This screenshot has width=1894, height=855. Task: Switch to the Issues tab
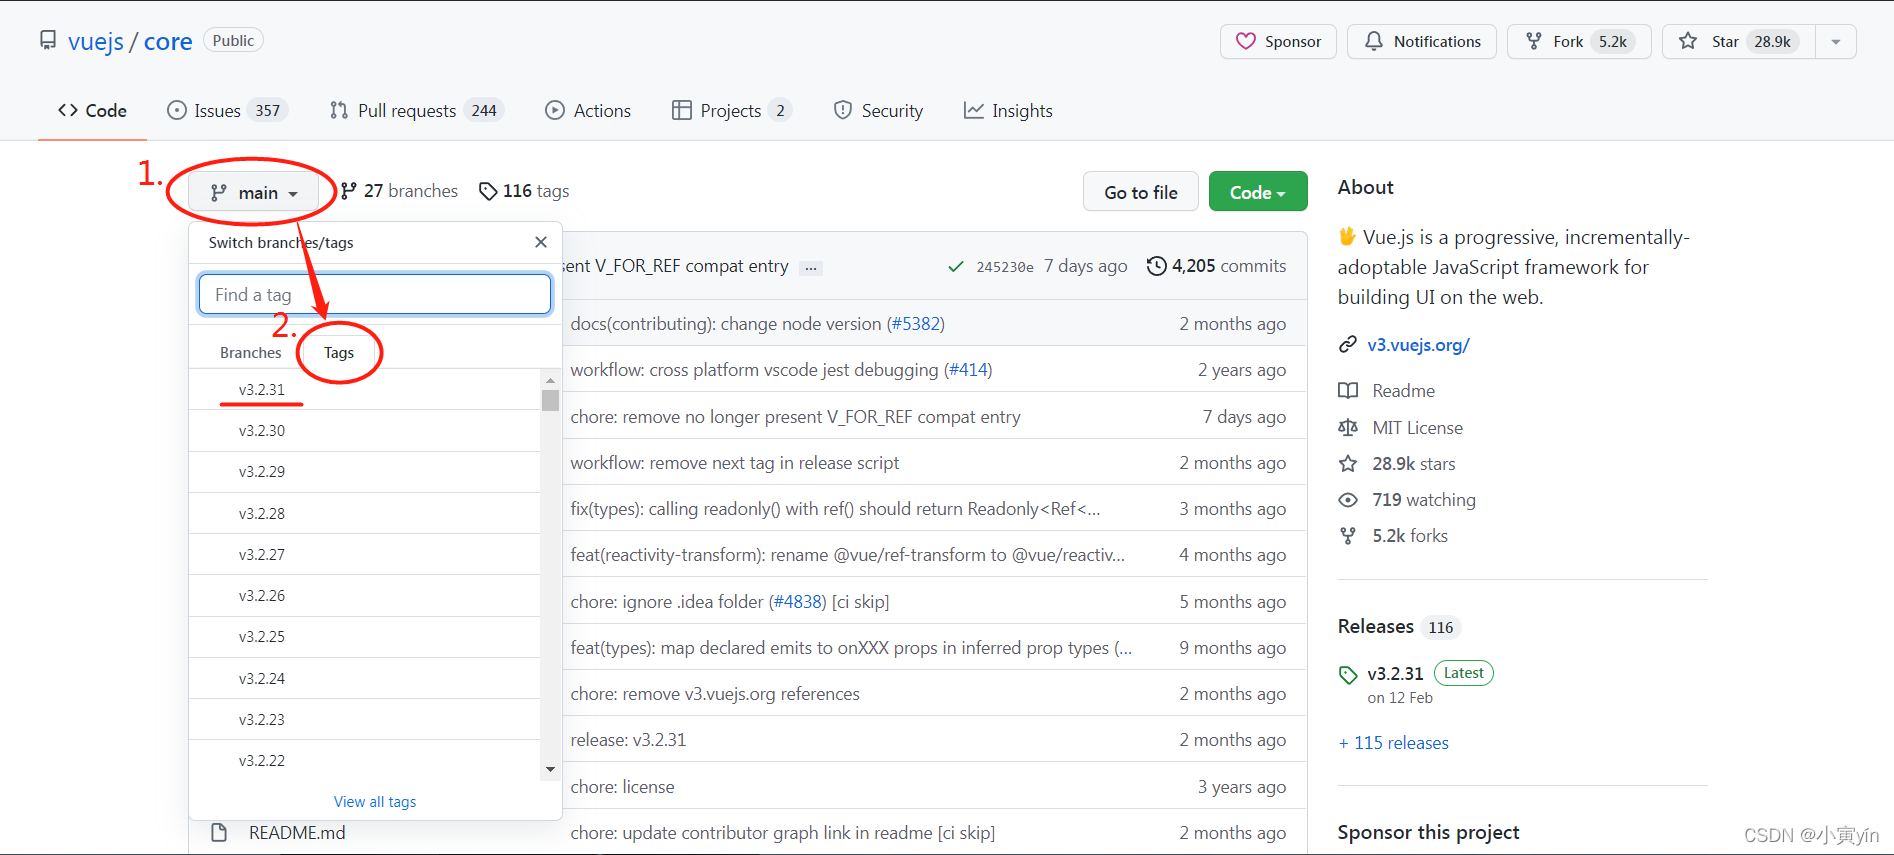tap(227, 111)
